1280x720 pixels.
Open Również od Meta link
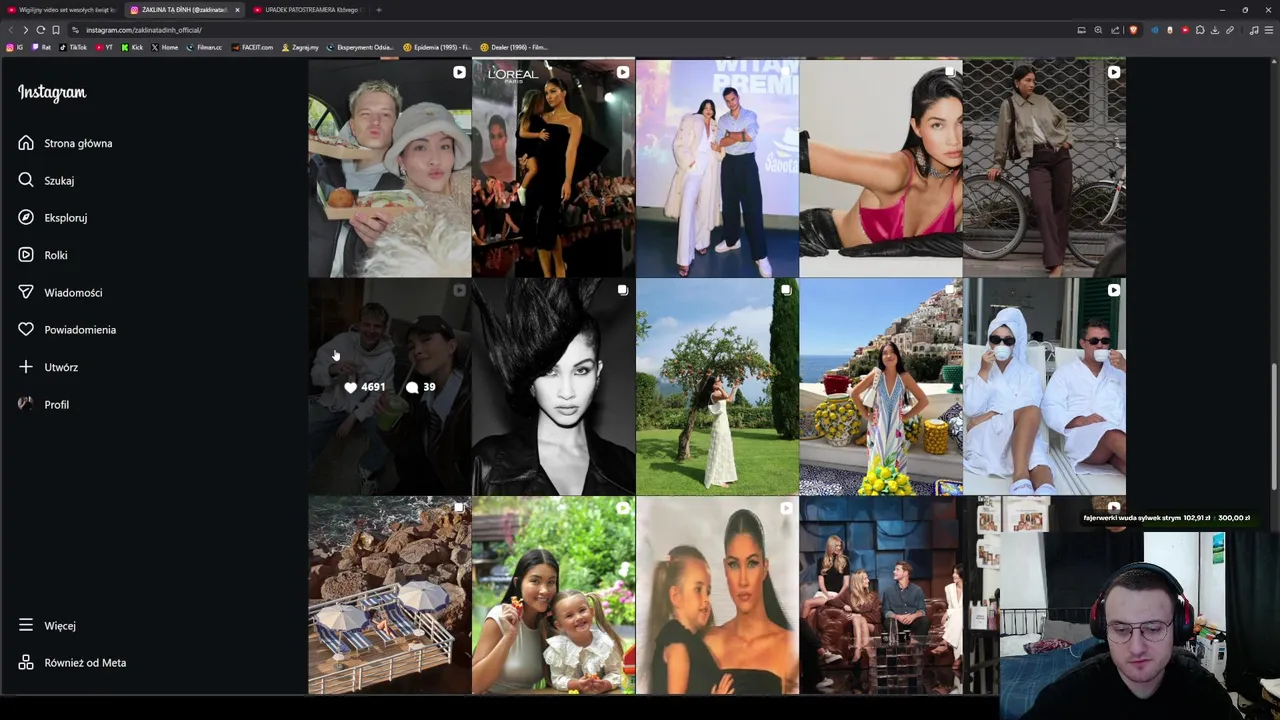point(72,662)
